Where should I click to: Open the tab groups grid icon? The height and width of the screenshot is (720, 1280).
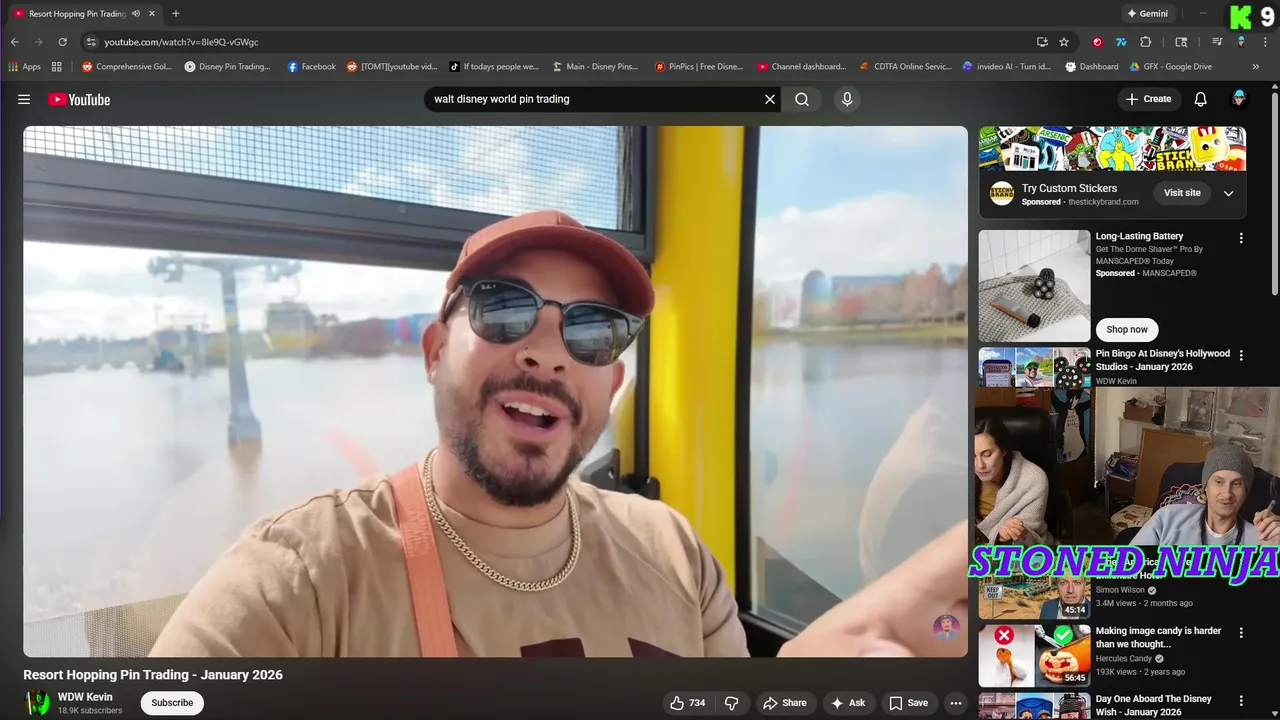(57, 67)
